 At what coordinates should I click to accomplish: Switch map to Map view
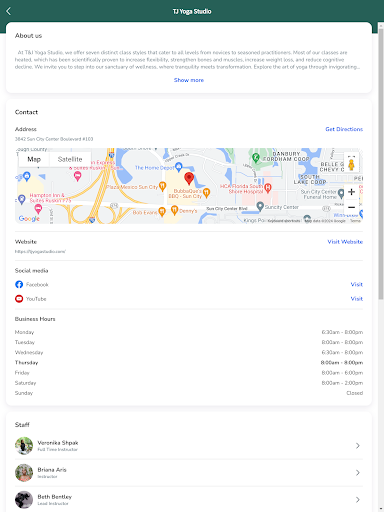coord(34,159)
